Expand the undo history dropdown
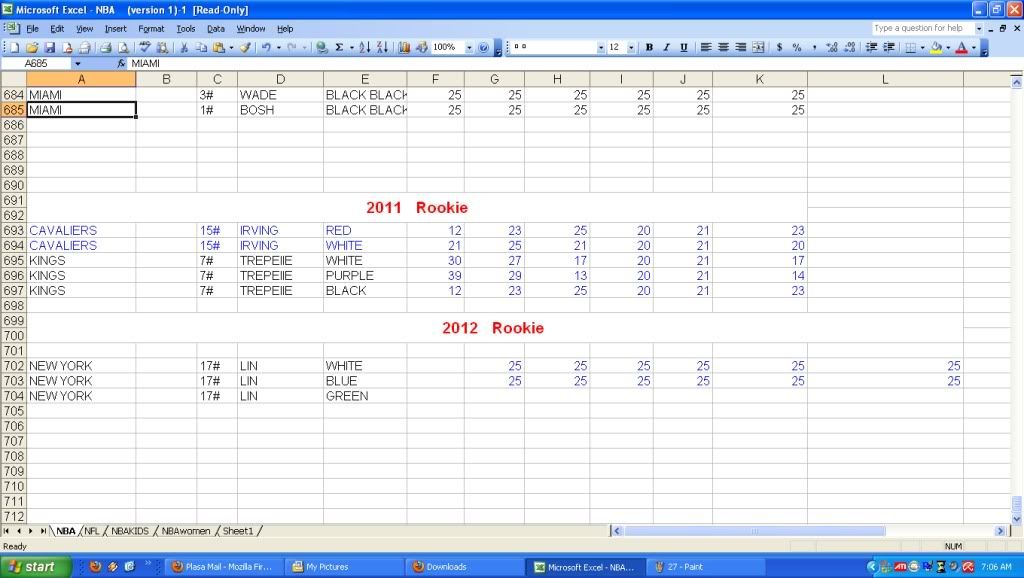The image size is (1024, 578). point(279,47)
